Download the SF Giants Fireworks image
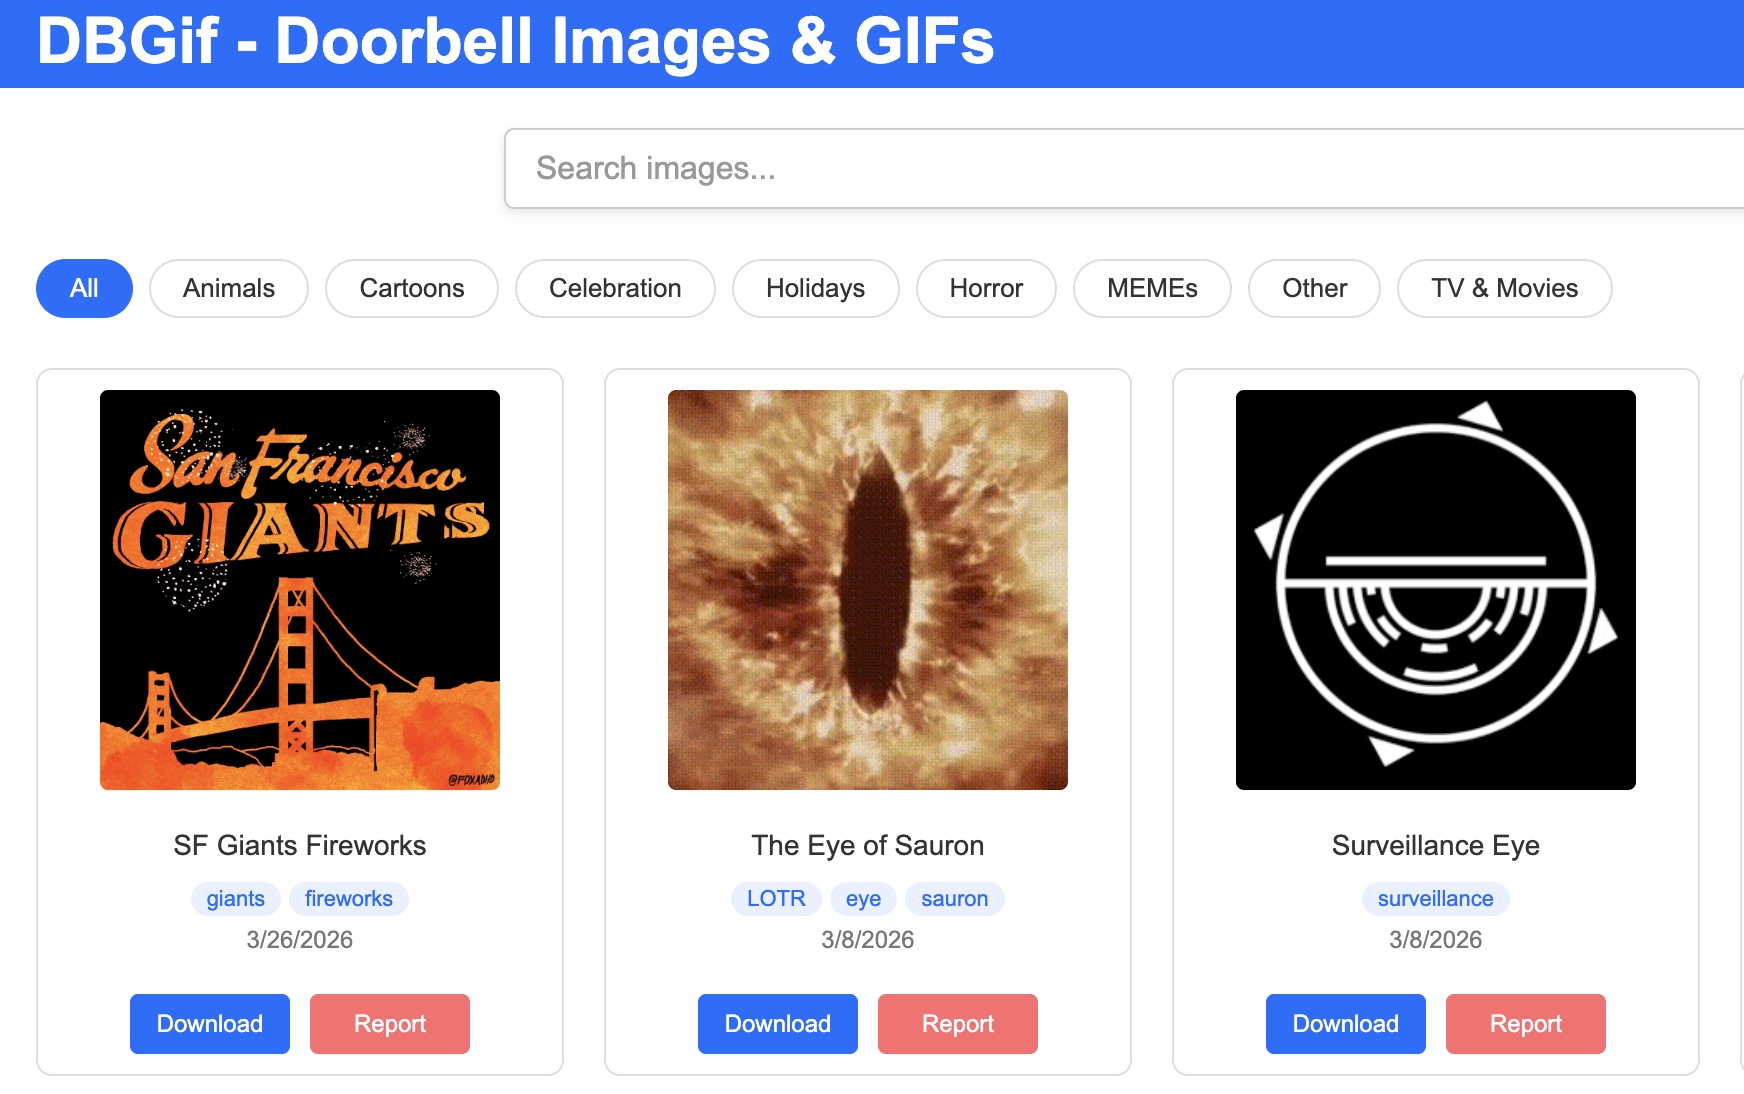The width and height of the screenshot is (1744, 1094). (x=209, y=1023)
